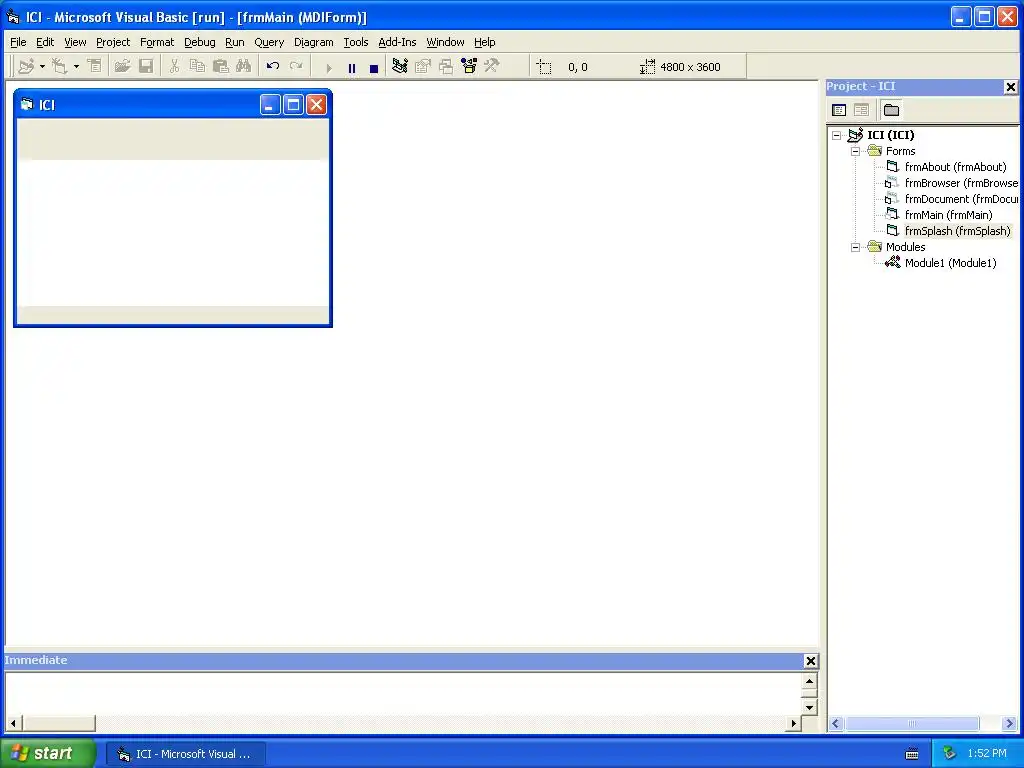
Task: Collapse the Forms folder
Action: tap(856, 152)
